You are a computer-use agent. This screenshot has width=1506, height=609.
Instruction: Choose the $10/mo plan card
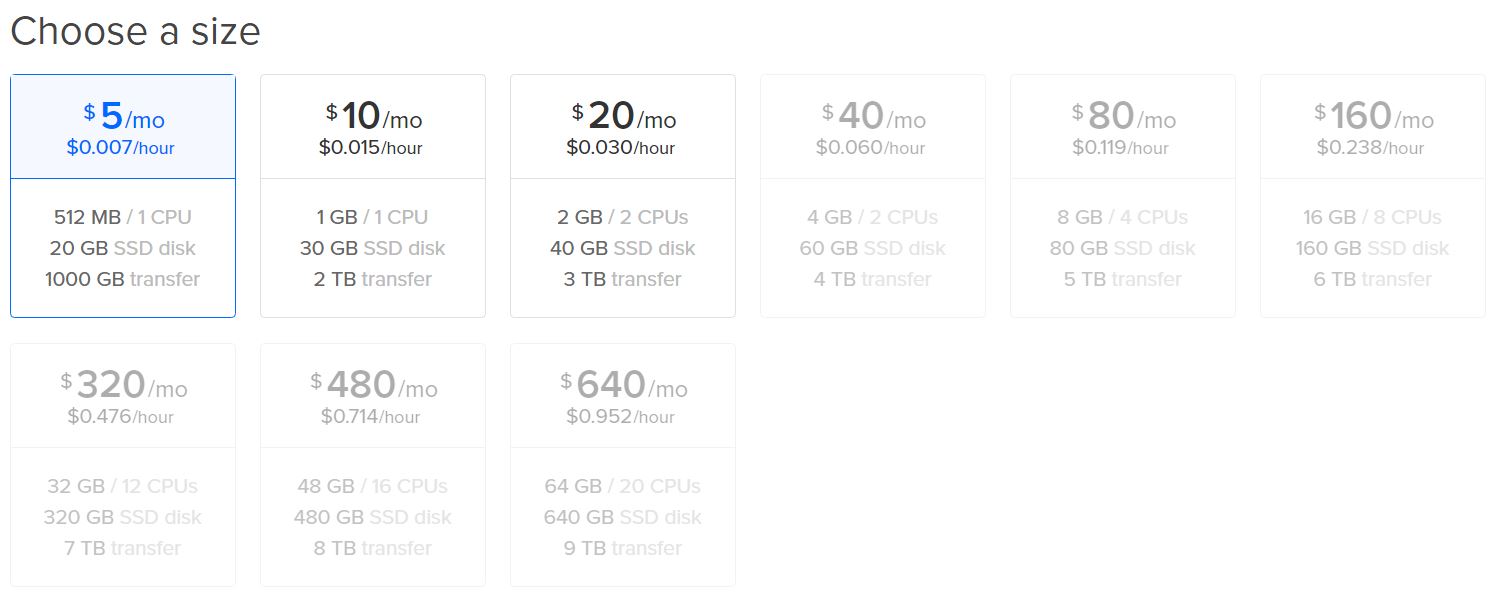373,196
